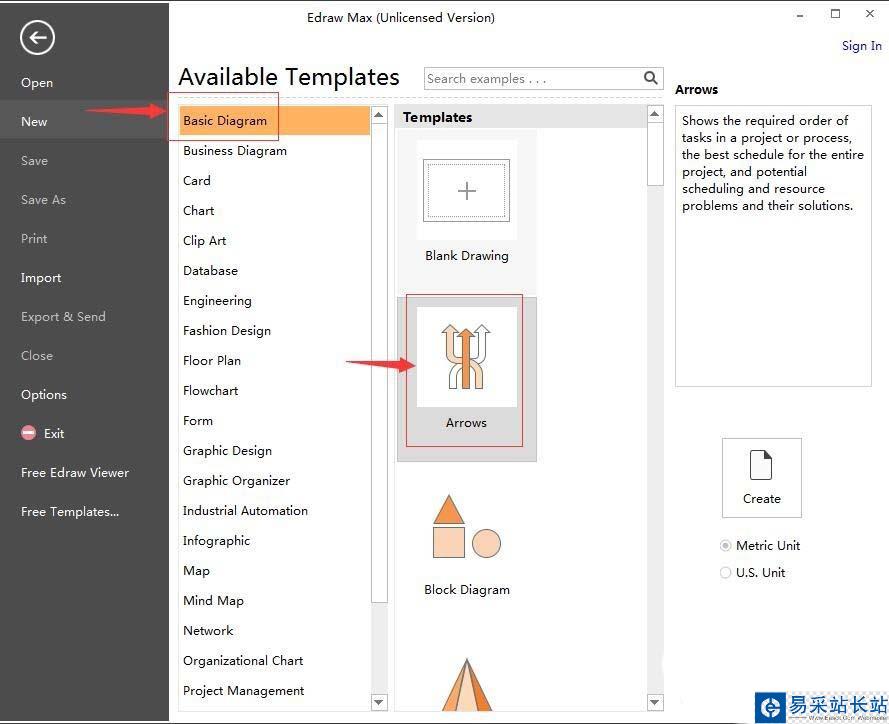Open Free Templates... link
889x724 pixels.
(70, 511)
